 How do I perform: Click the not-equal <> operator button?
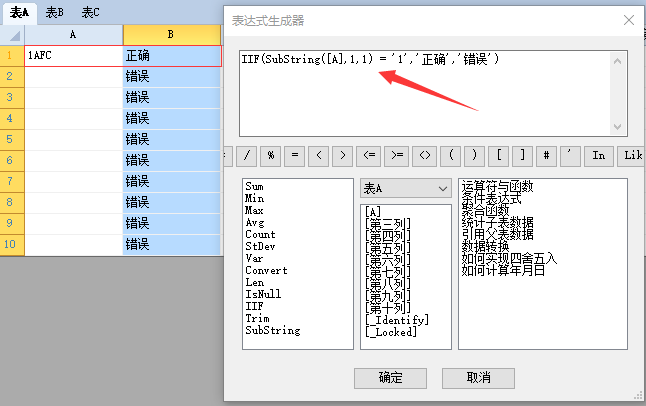click(425, 155)
